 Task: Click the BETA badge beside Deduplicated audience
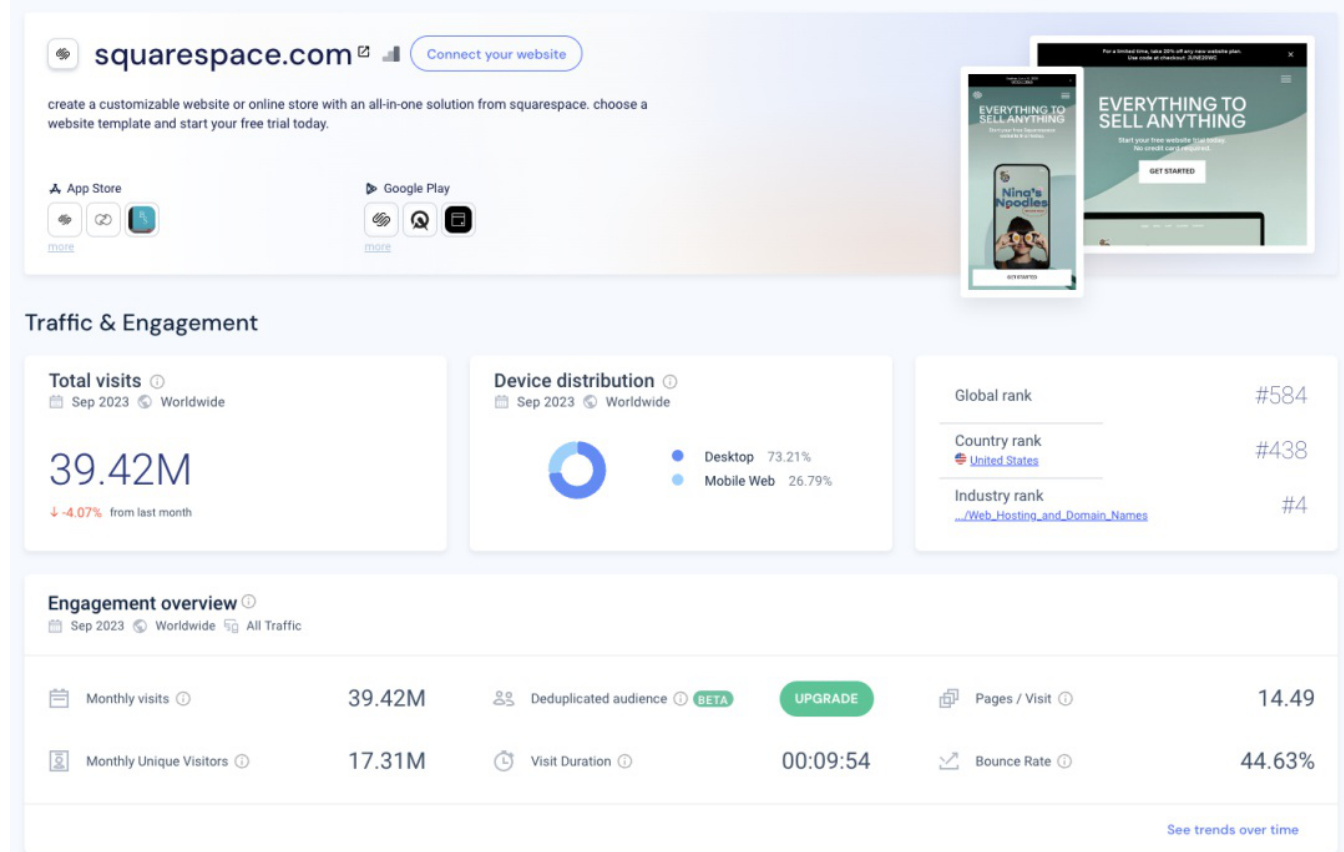coord(712,699)
